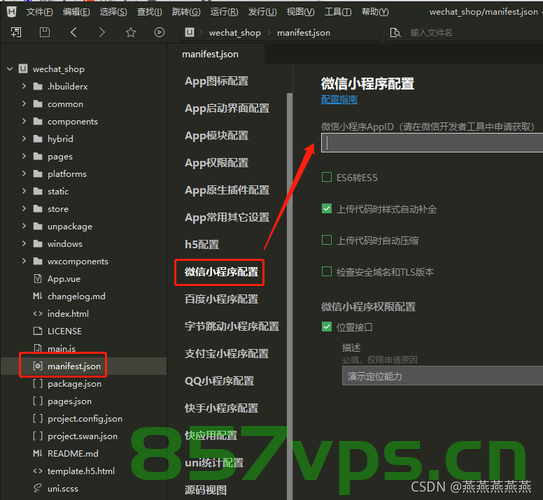
Task: Expand the unpackage folder
Action: pos(24,226)
